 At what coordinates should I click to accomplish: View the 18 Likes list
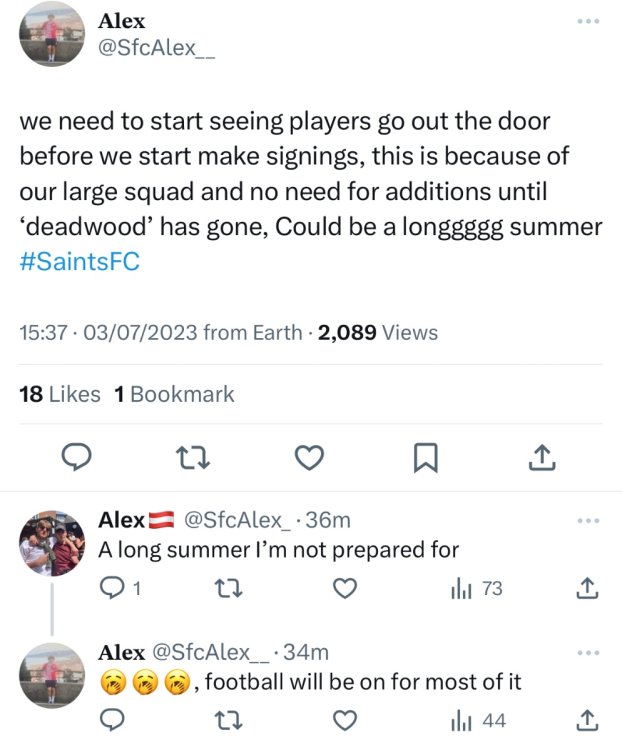coord(60,394)
